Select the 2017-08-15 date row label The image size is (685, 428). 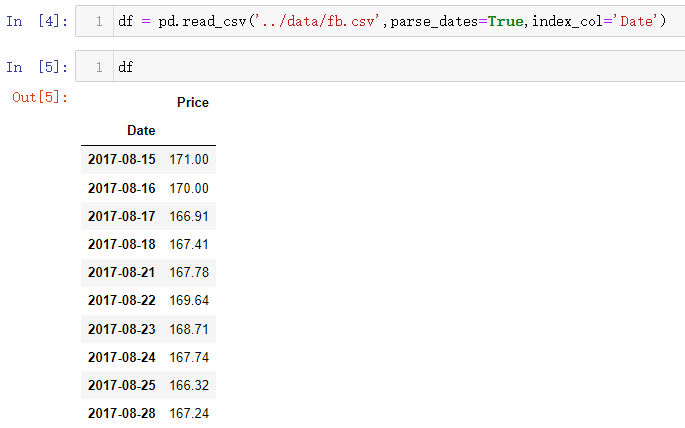coord(121,159)
